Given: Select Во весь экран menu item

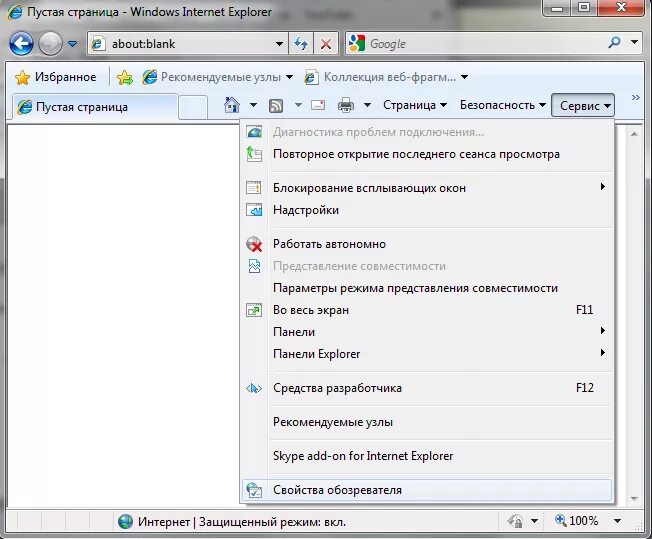Looking at the screenshot, I should 426,310.
